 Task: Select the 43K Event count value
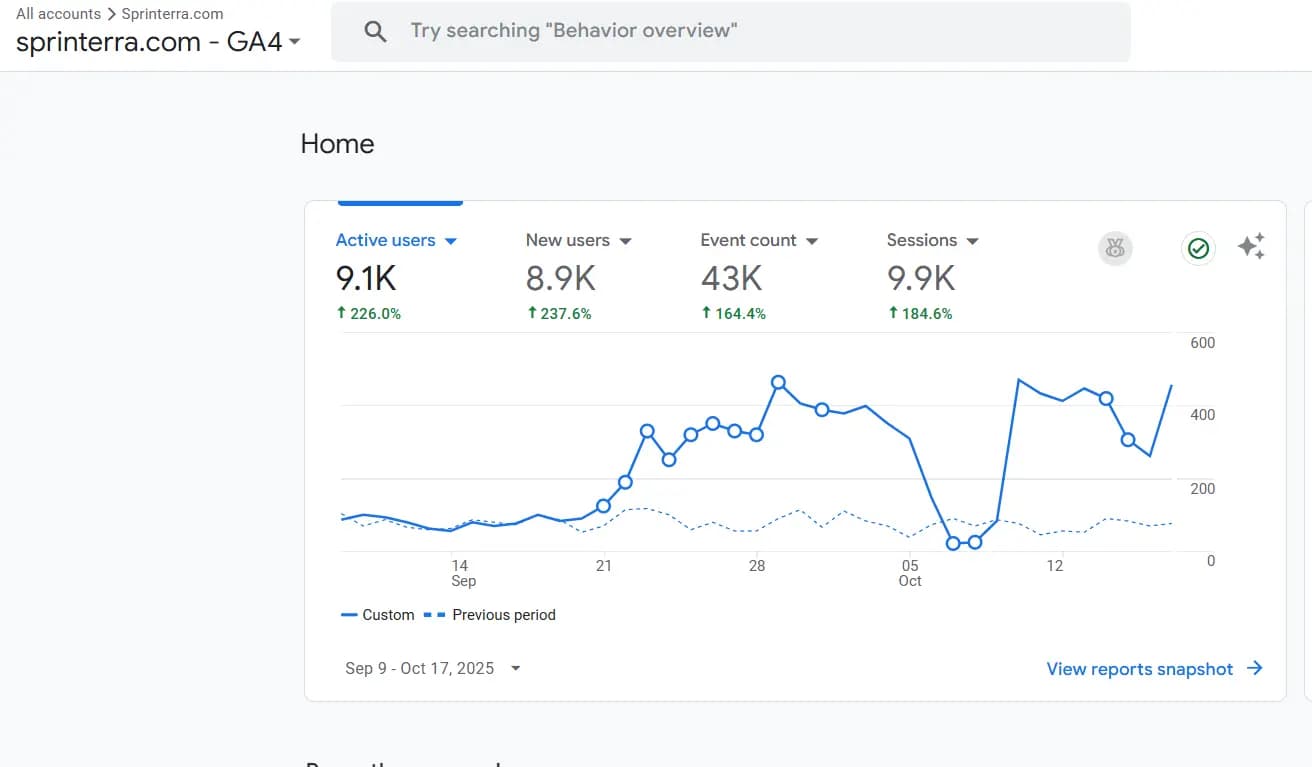pos(731,277)
